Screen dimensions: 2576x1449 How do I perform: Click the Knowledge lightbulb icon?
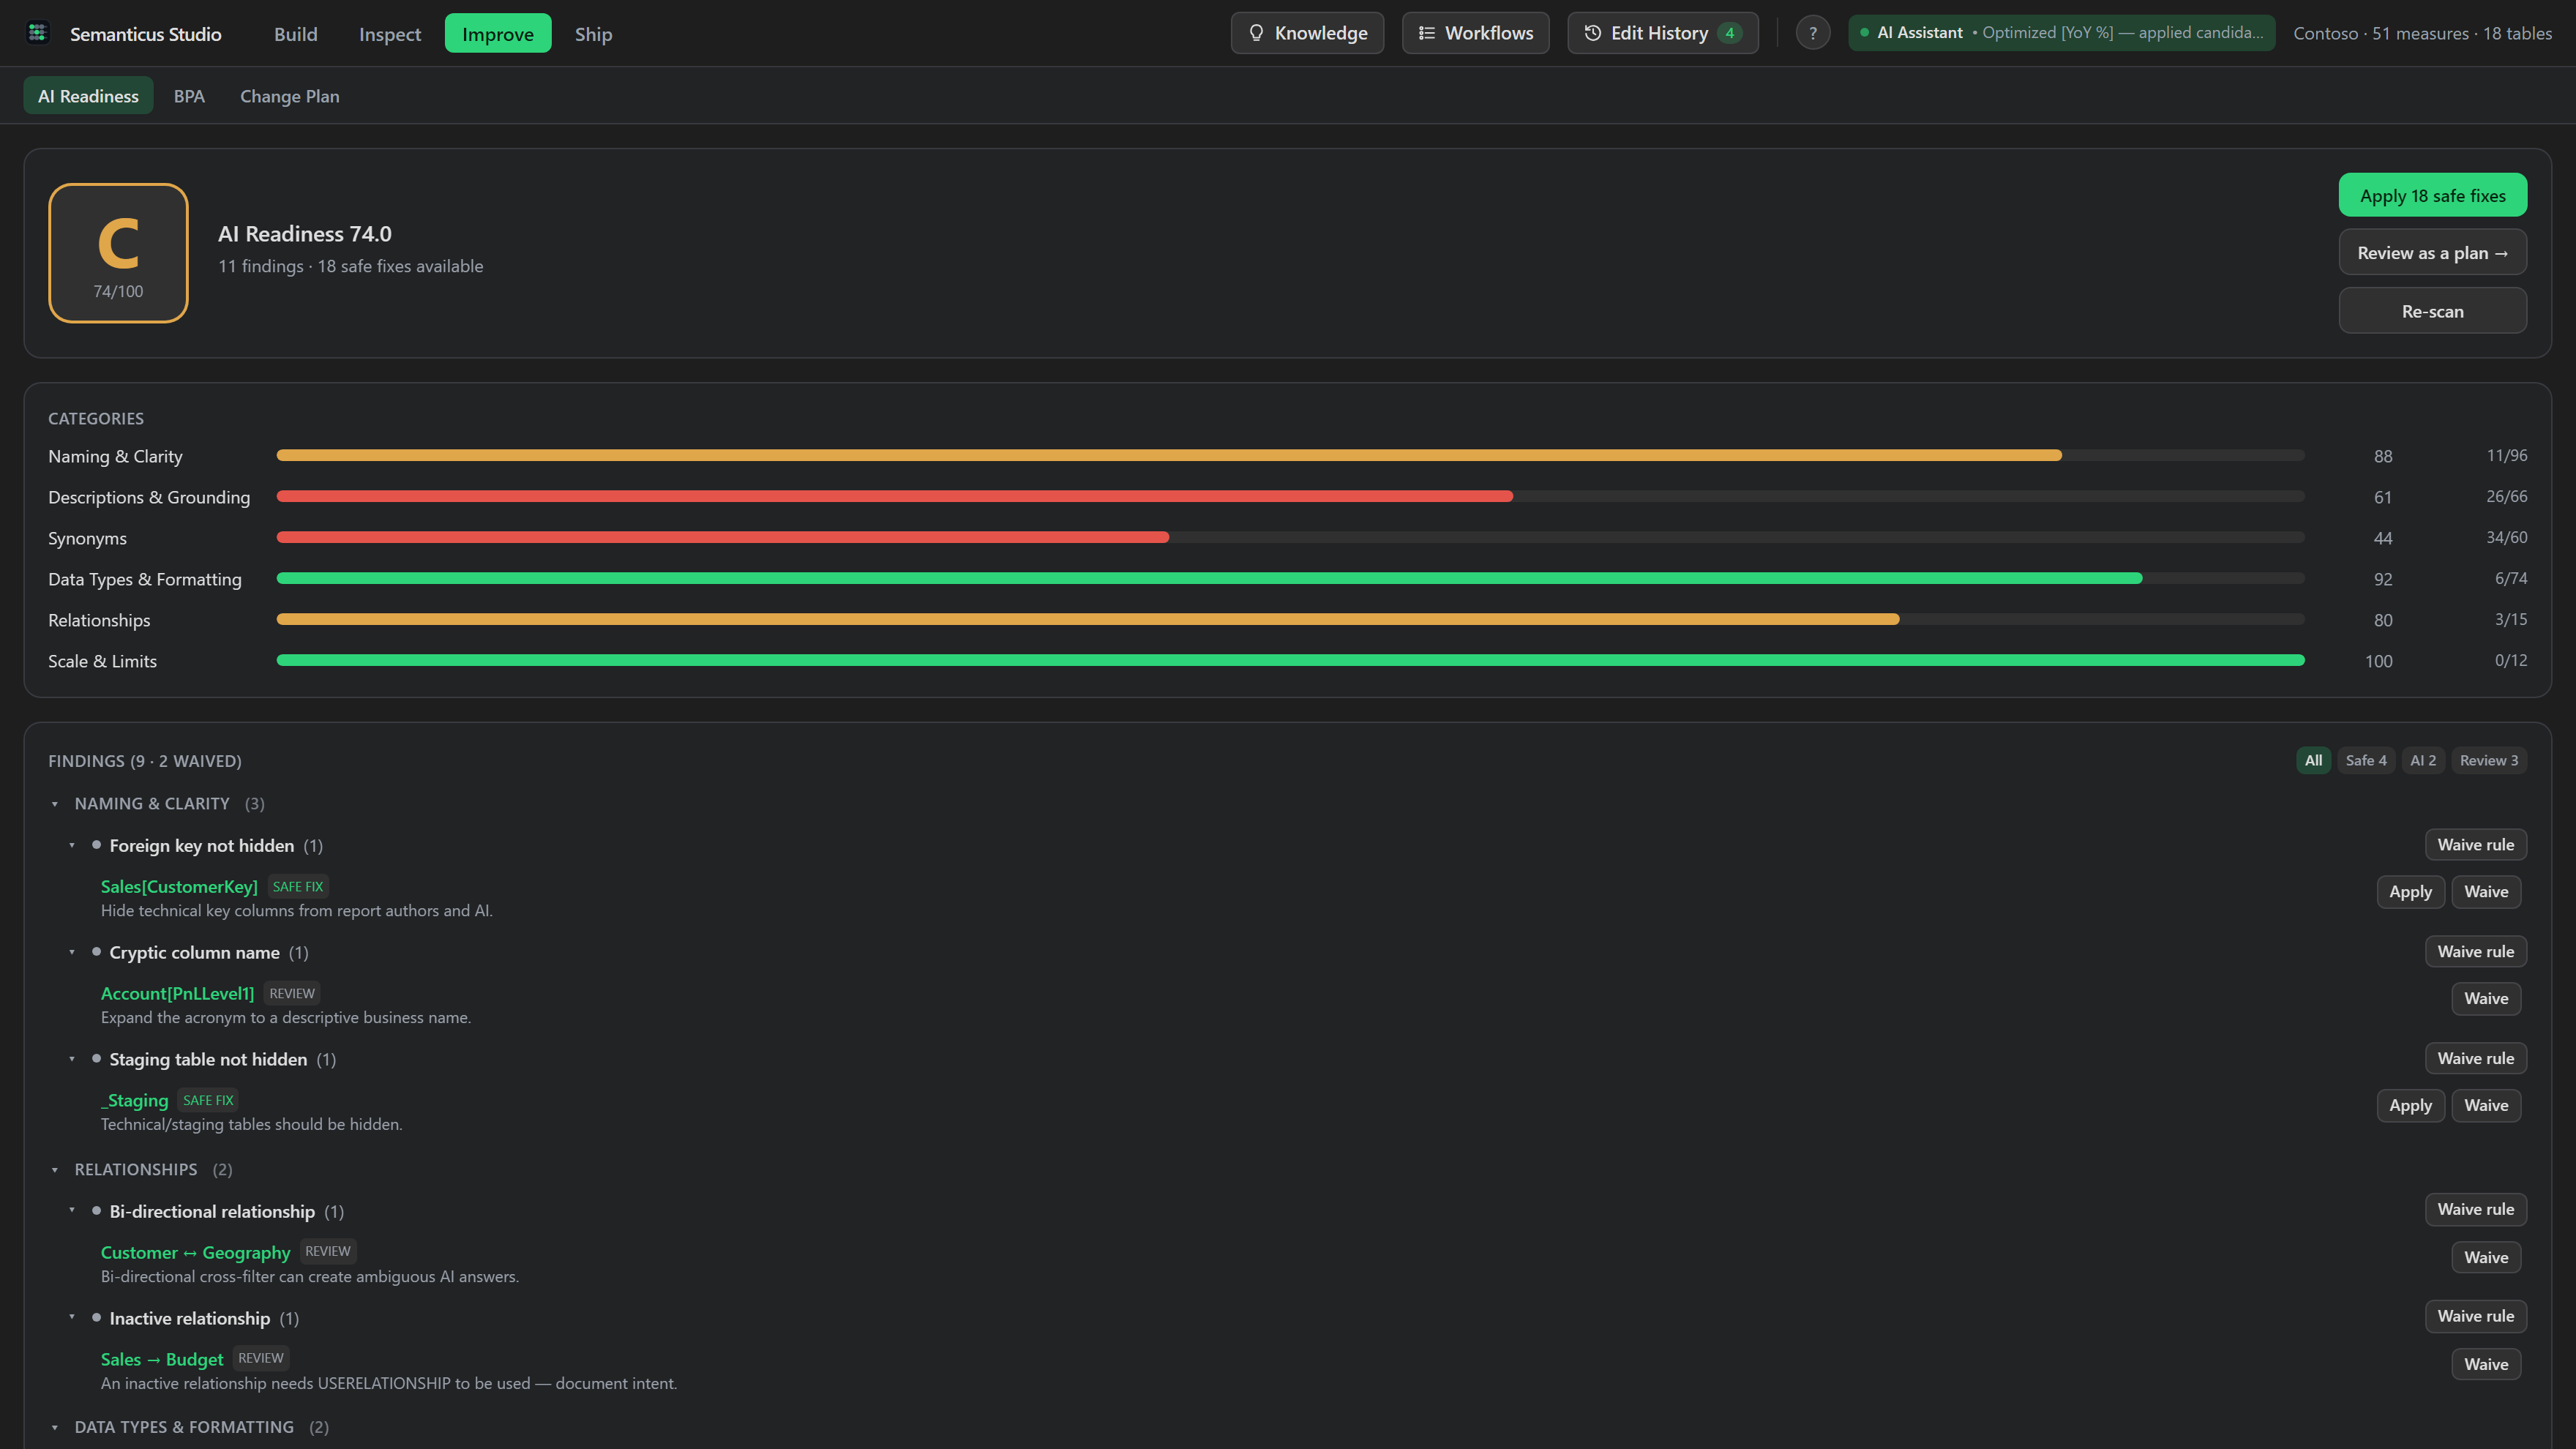pyautogui.click(x=1256, y=33)
